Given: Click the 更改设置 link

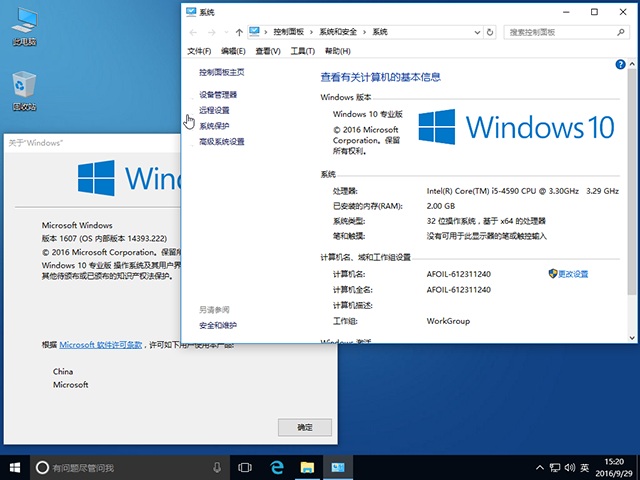Looking at the screenshot, I should point(573,274).
